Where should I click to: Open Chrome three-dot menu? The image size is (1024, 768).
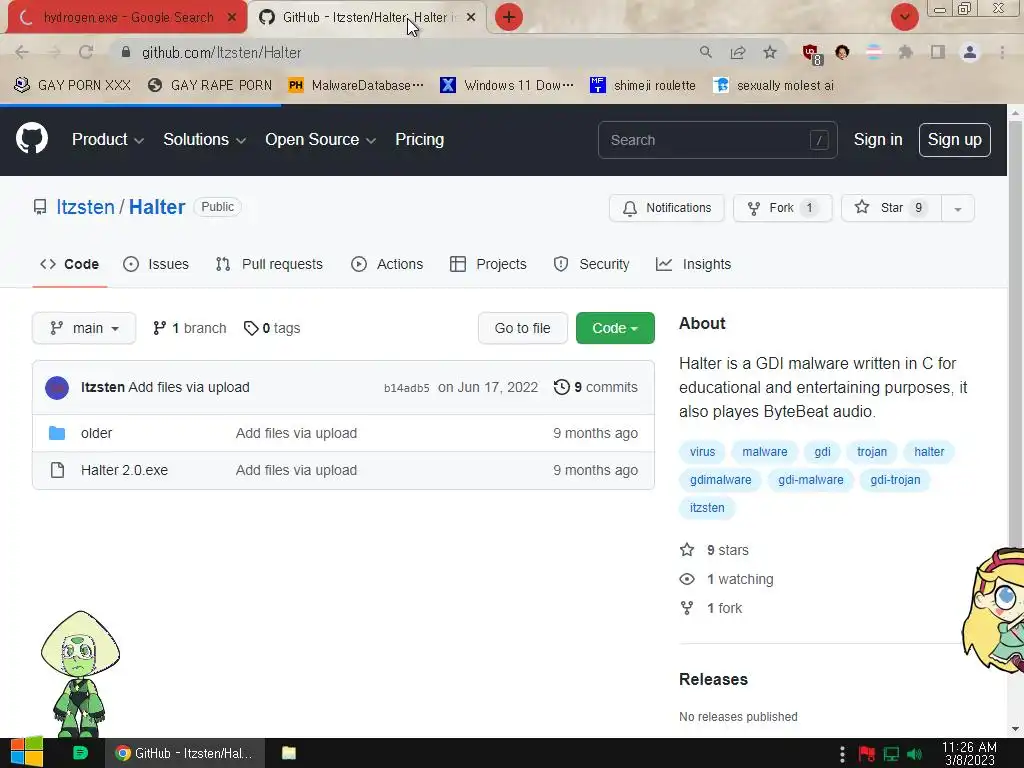tap(1002, 52)
